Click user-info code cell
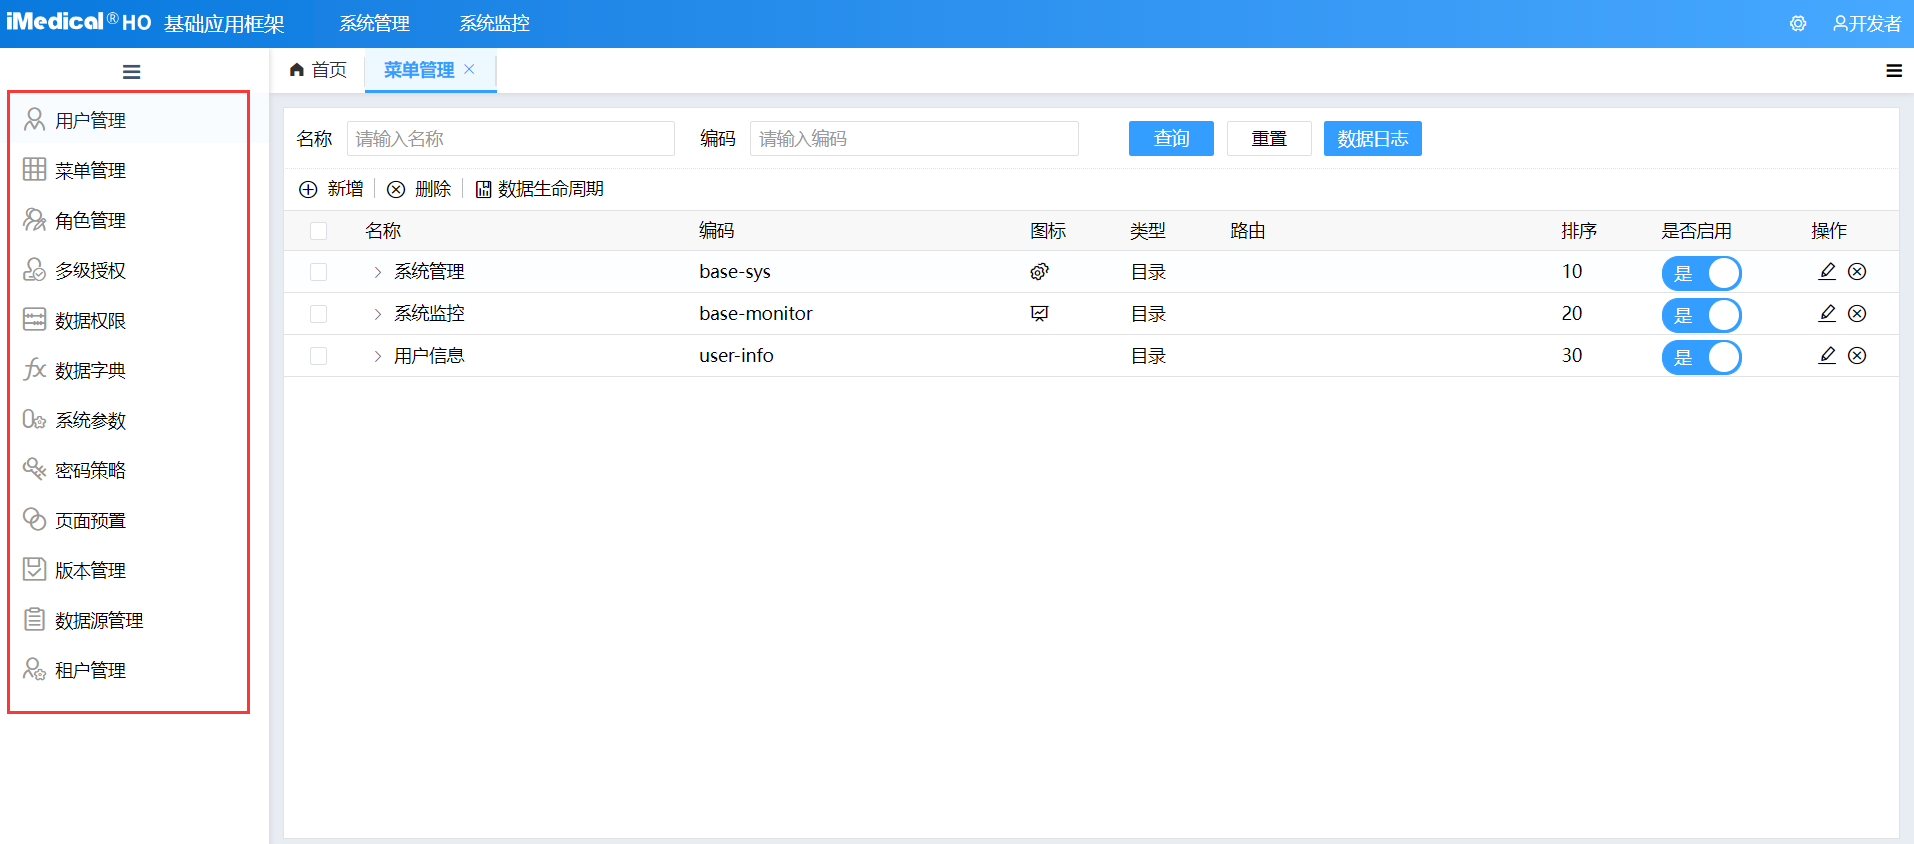This screenshot has width=1914, height=844. (736, 356)
